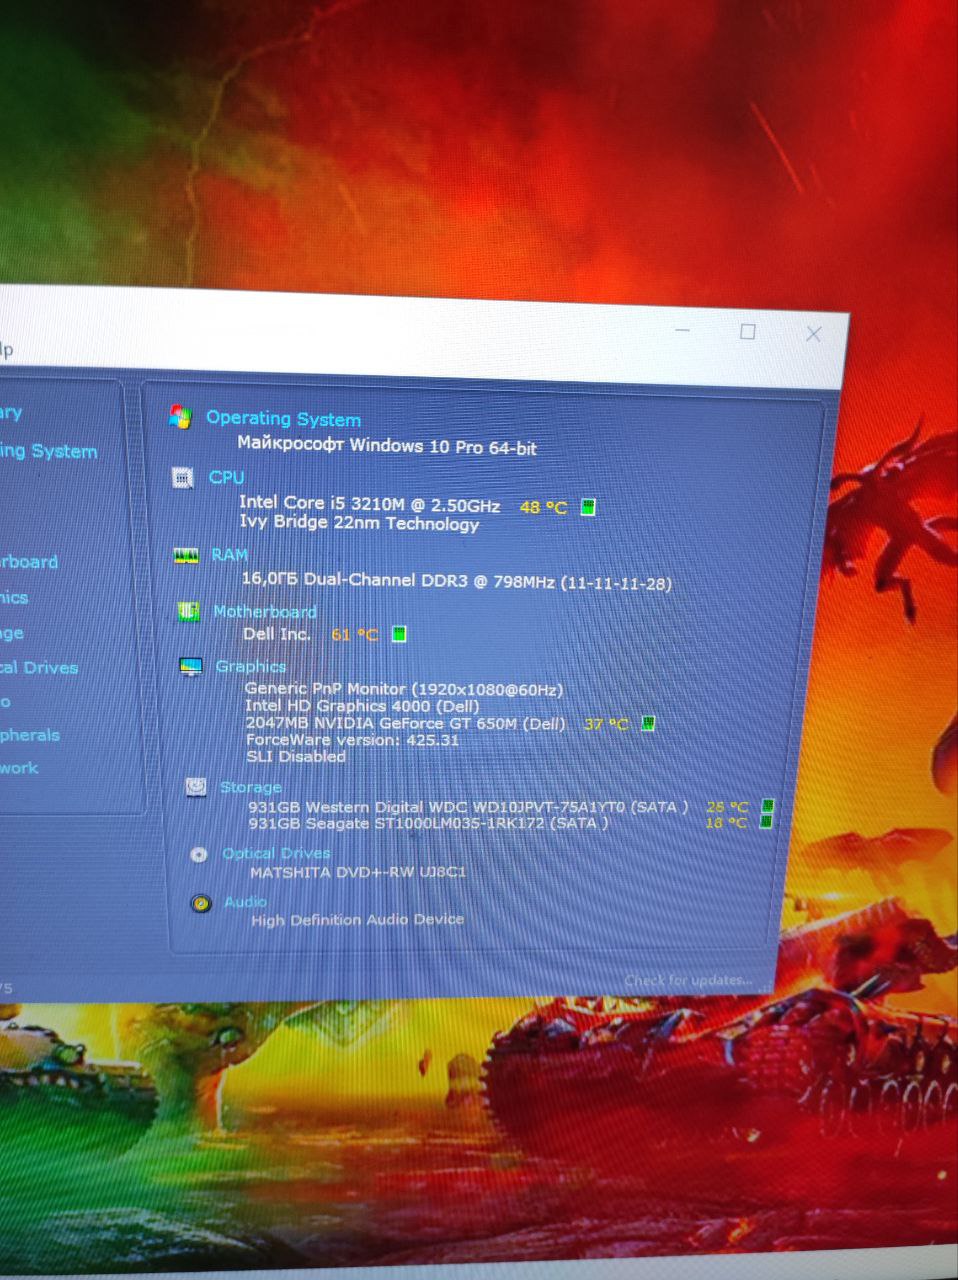
Task: Open the Operating System heading link
Action: (x=283, y=419)
